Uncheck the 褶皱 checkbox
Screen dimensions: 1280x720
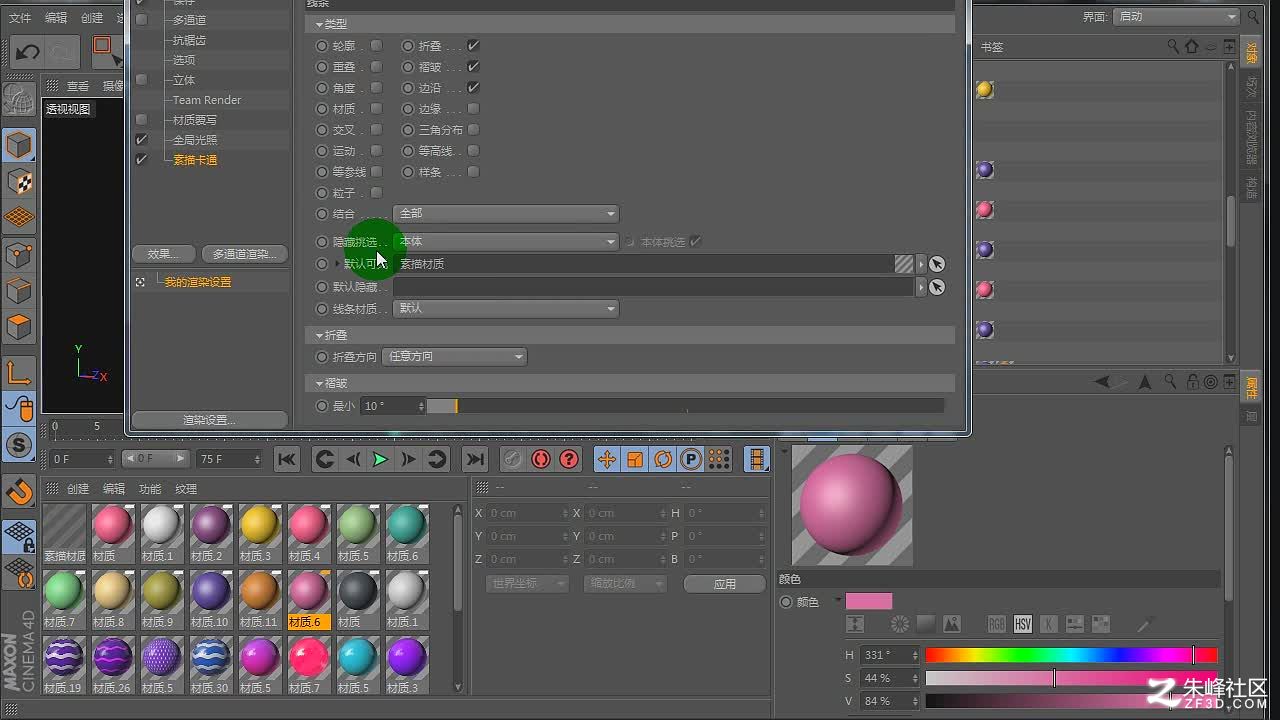pos(473,67)
